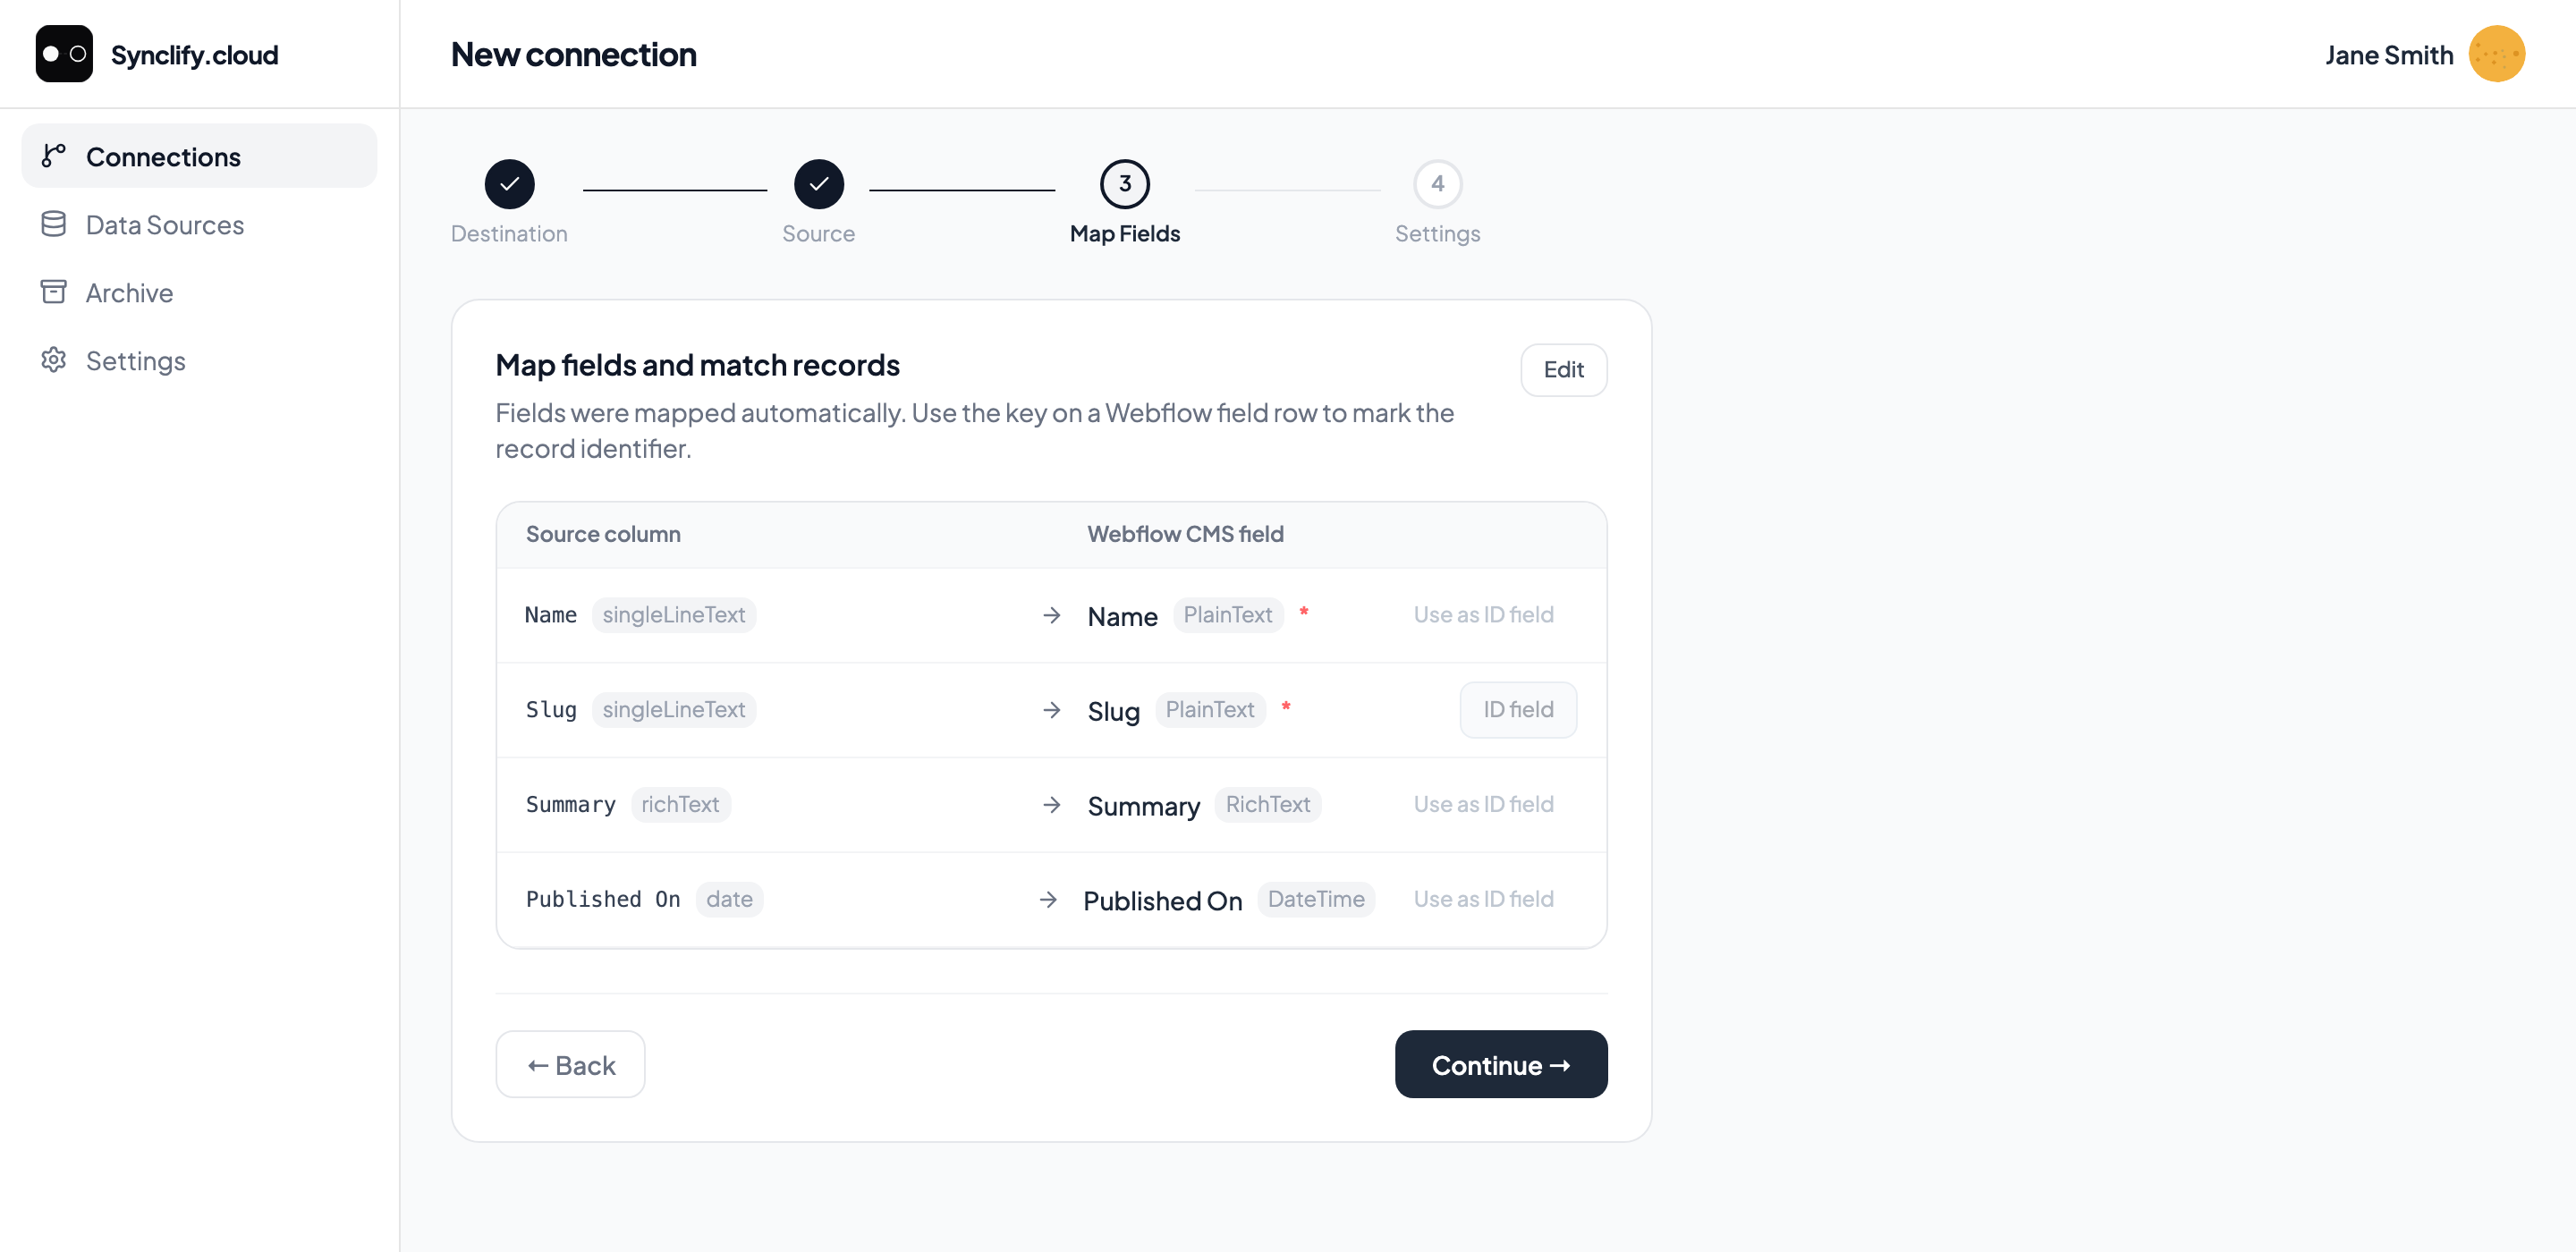Screen dimensions: 2576x1252
Task: Click the Jane Smith user name
Action: (x=2388, y=55)
